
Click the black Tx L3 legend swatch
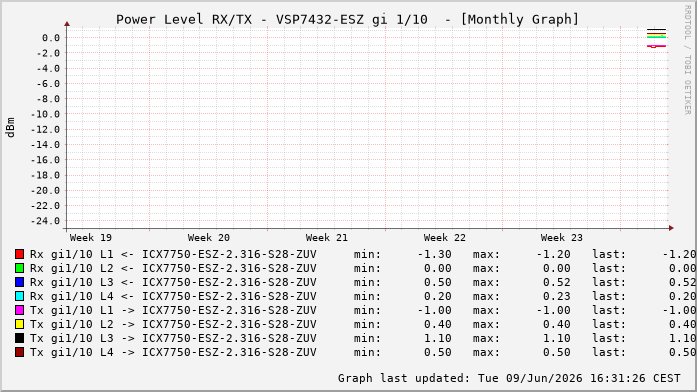tap(19, 338)
